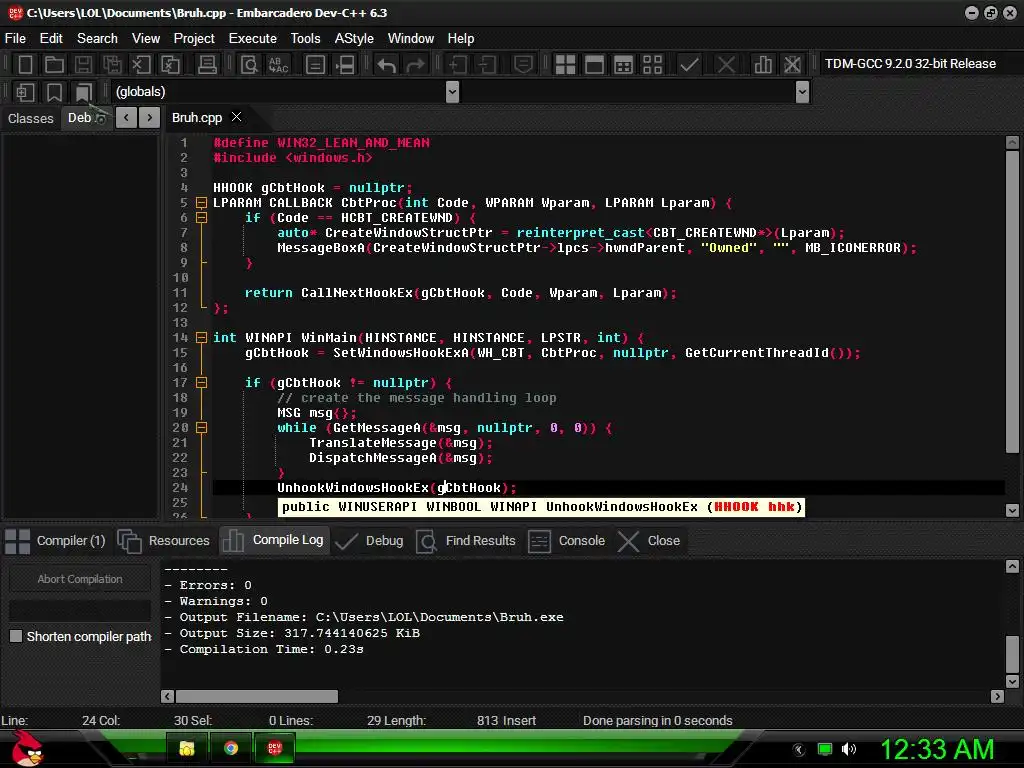Image resolution: width=1024 pixels, height=768 pixels.
Task: Open the File menu
Action: [15, 39]
